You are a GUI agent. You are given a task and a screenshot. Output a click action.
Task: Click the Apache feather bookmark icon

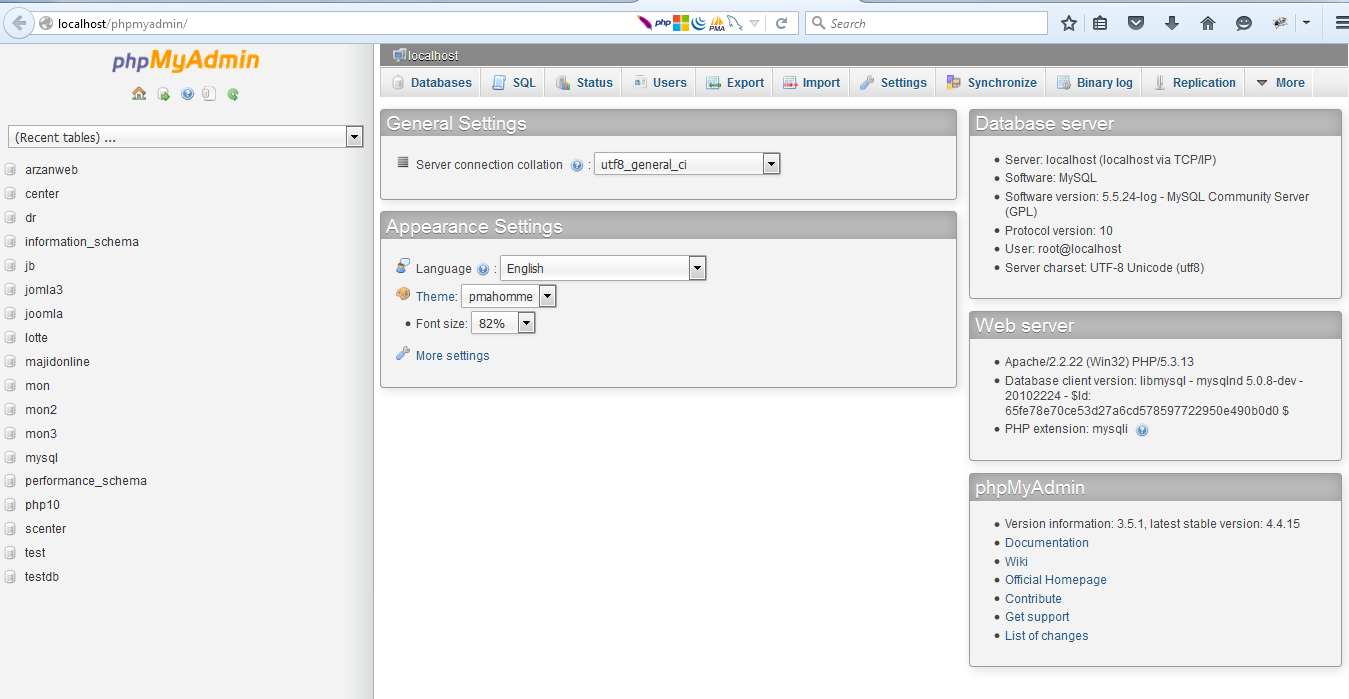(x=645, y=23)
